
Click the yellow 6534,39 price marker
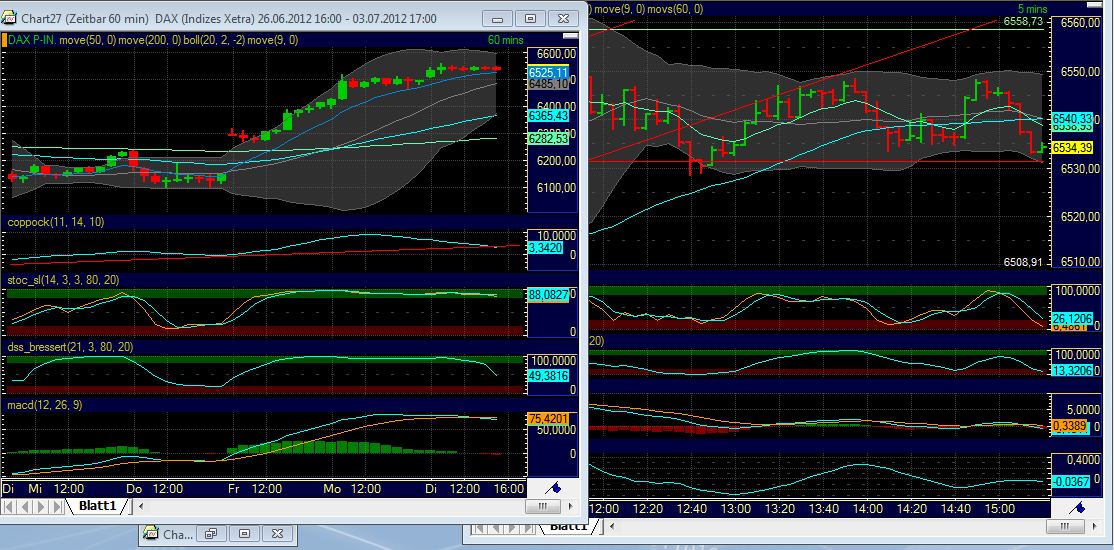click(x=1072, y=148)
